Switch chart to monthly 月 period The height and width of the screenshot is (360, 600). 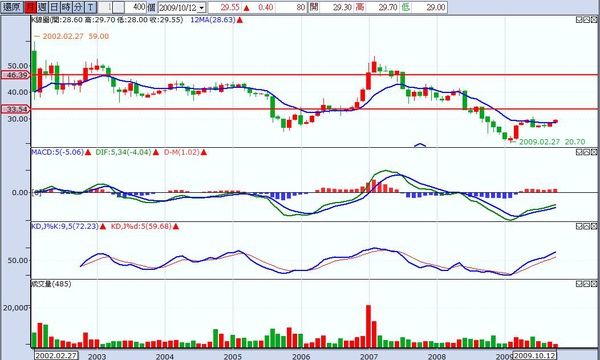[x=30, y=7]
